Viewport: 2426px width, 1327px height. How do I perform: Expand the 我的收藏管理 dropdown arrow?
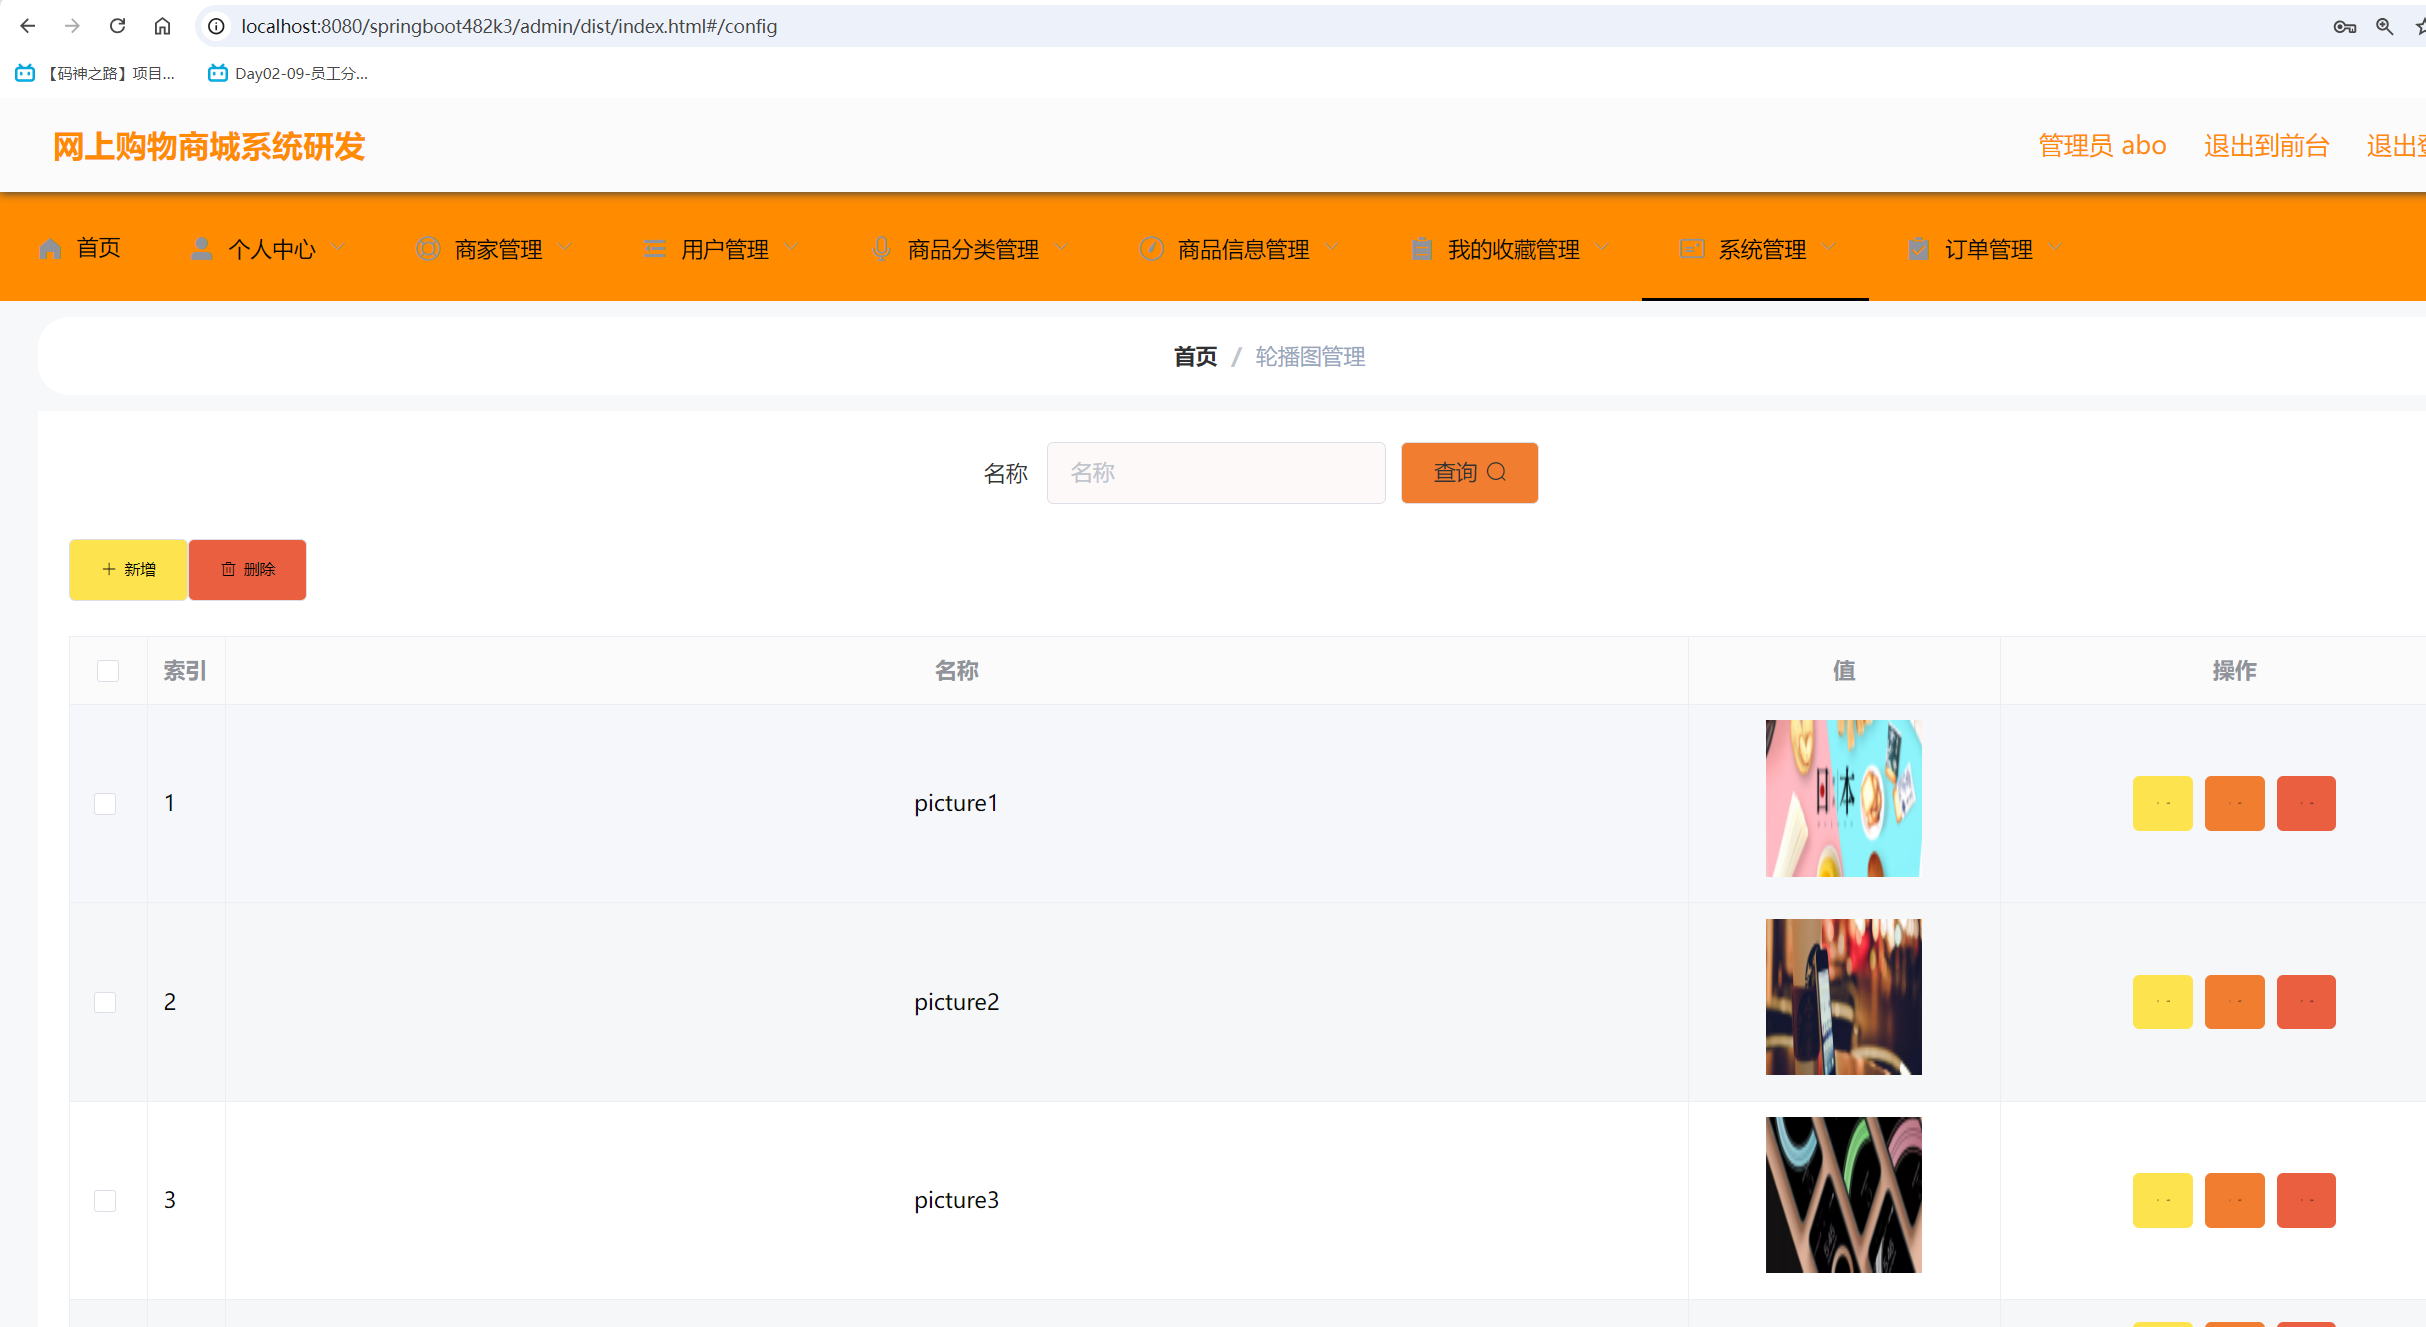click(1603, 248)
